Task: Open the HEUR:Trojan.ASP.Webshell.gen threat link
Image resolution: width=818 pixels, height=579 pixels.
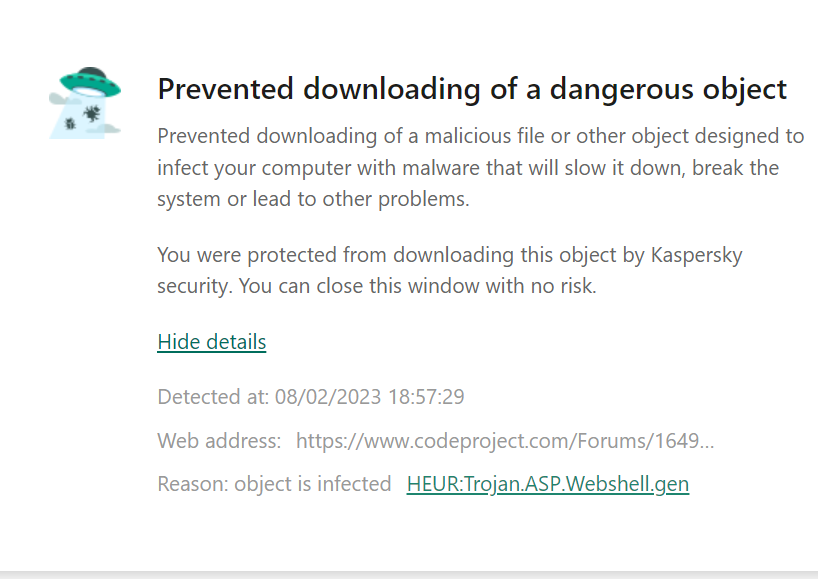Action: tap(548, 484)
